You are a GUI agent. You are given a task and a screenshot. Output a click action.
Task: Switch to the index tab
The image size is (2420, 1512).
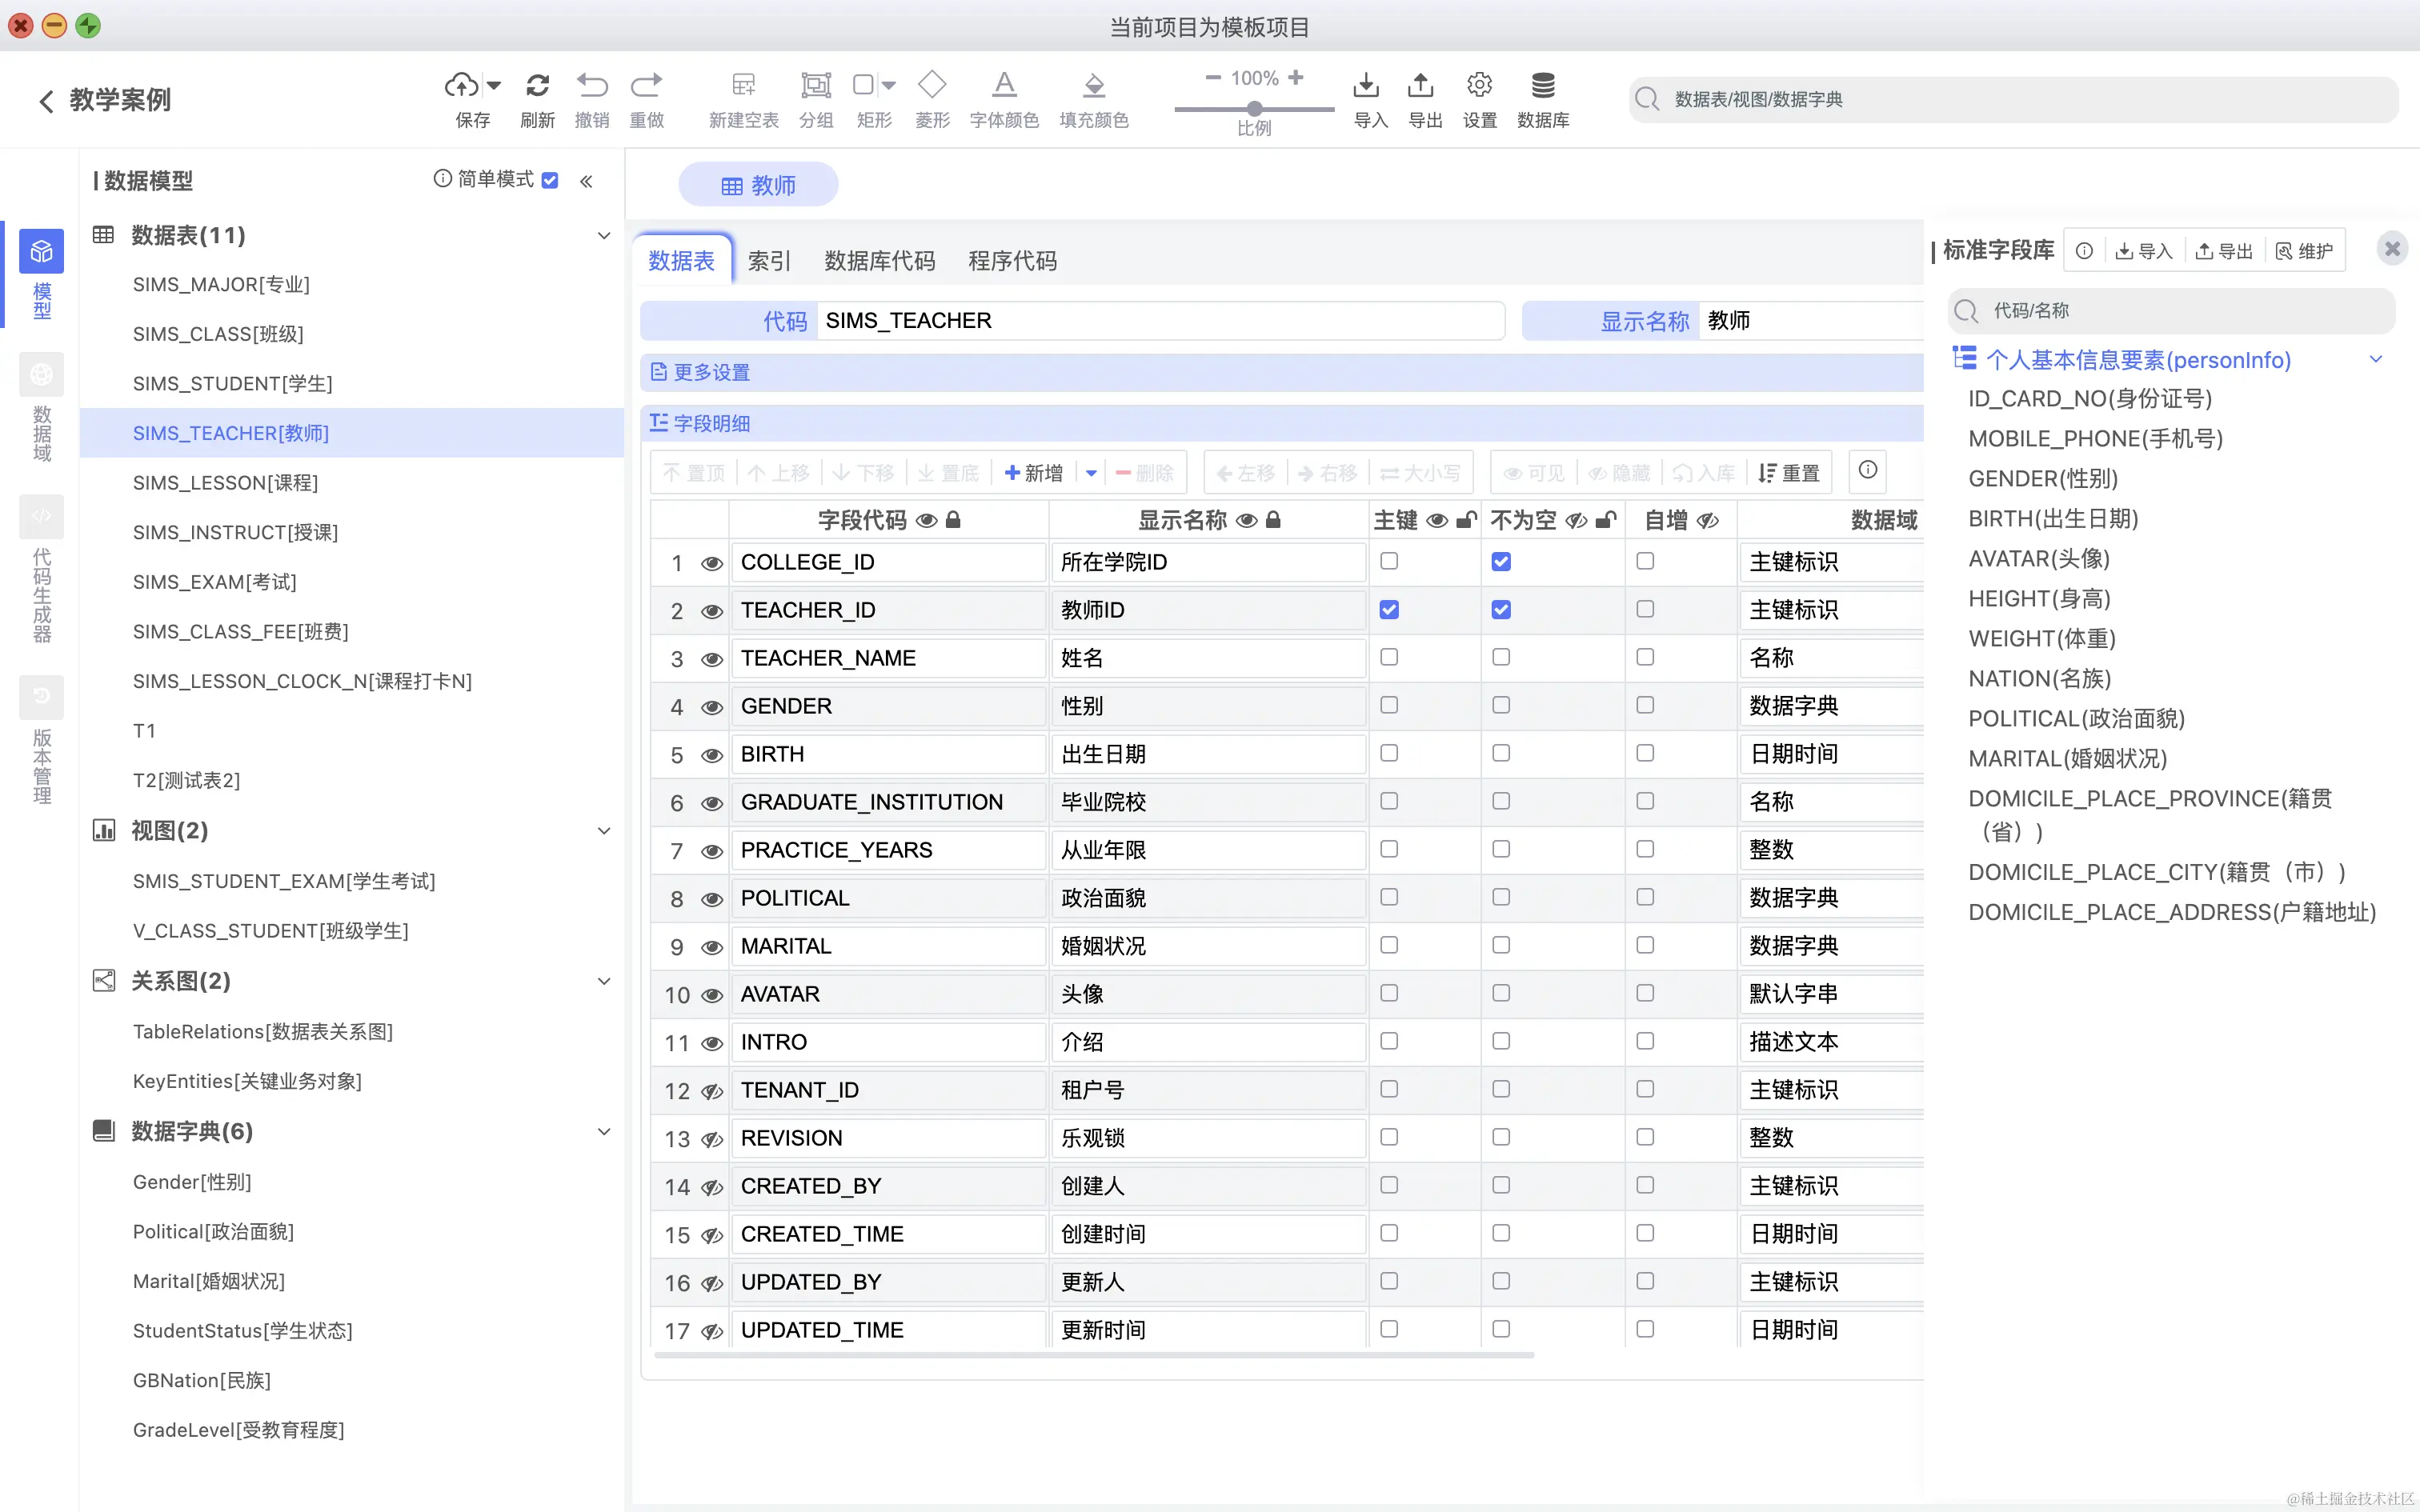pos(768,261)
